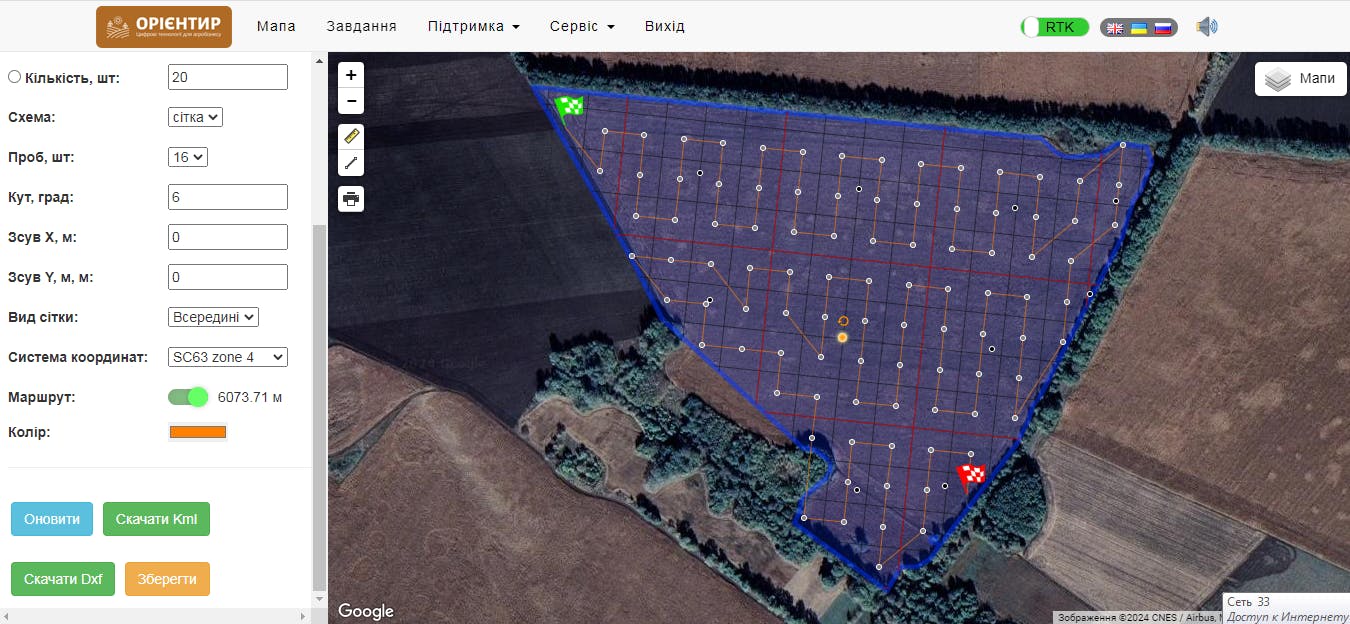
Task: Pick the orange Колір swatch
Action: point(198,432)
